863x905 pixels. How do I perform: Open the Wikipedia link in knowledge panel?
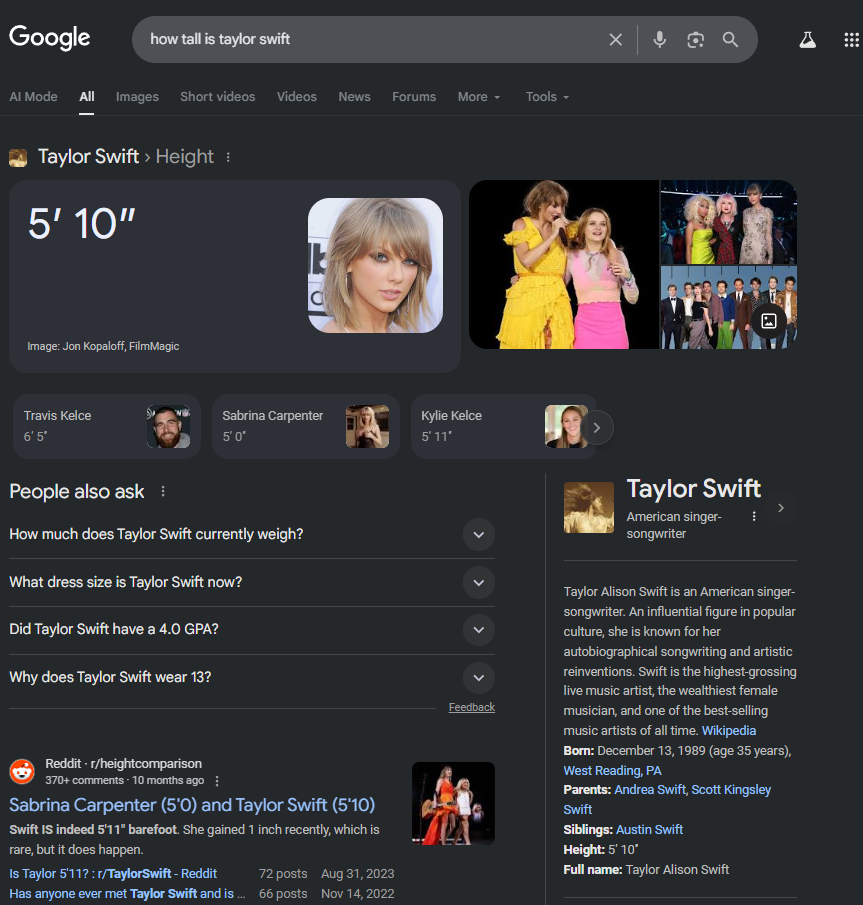[x=728, y=731]
